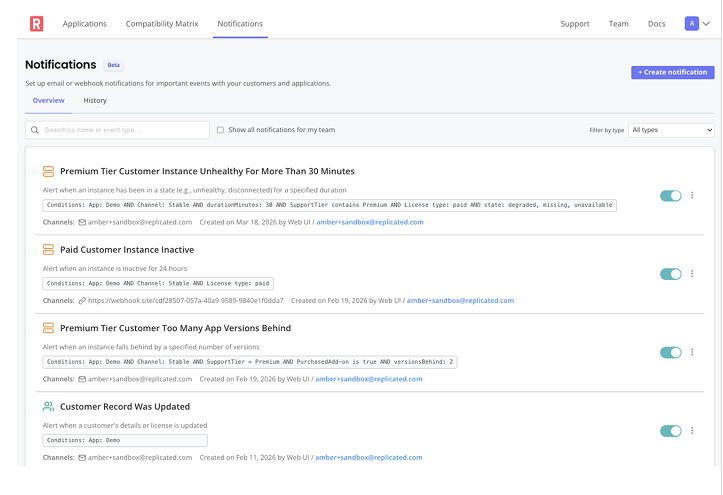Open the Compatibility Matrix menu item

pos(162,23)
